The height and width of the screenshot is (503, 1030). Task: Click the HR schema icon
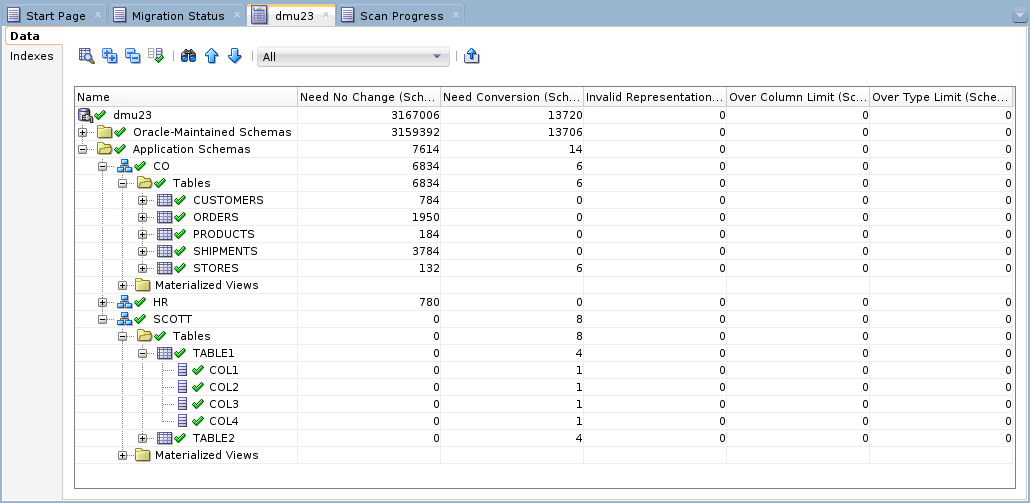(x=124, y=302)
